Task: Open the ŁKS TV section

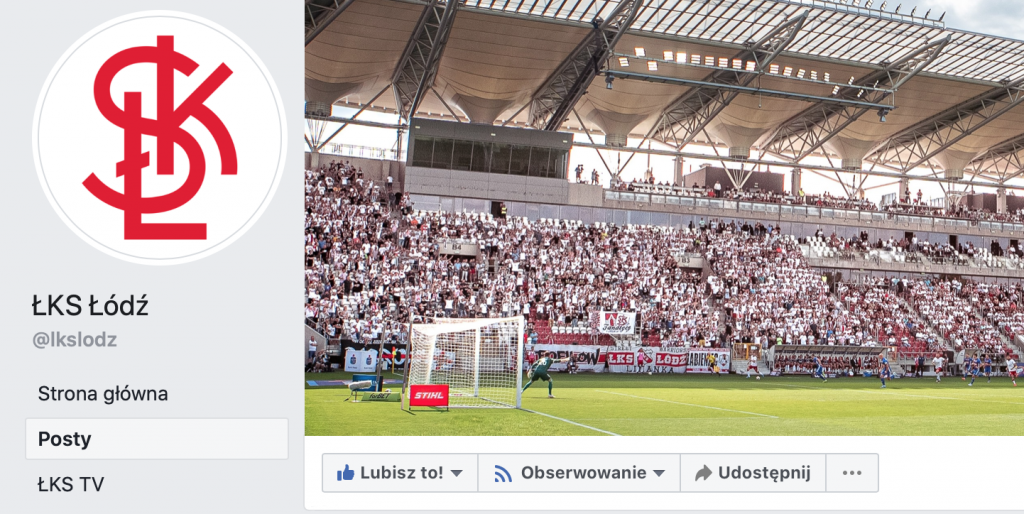Action: point(71,484)
